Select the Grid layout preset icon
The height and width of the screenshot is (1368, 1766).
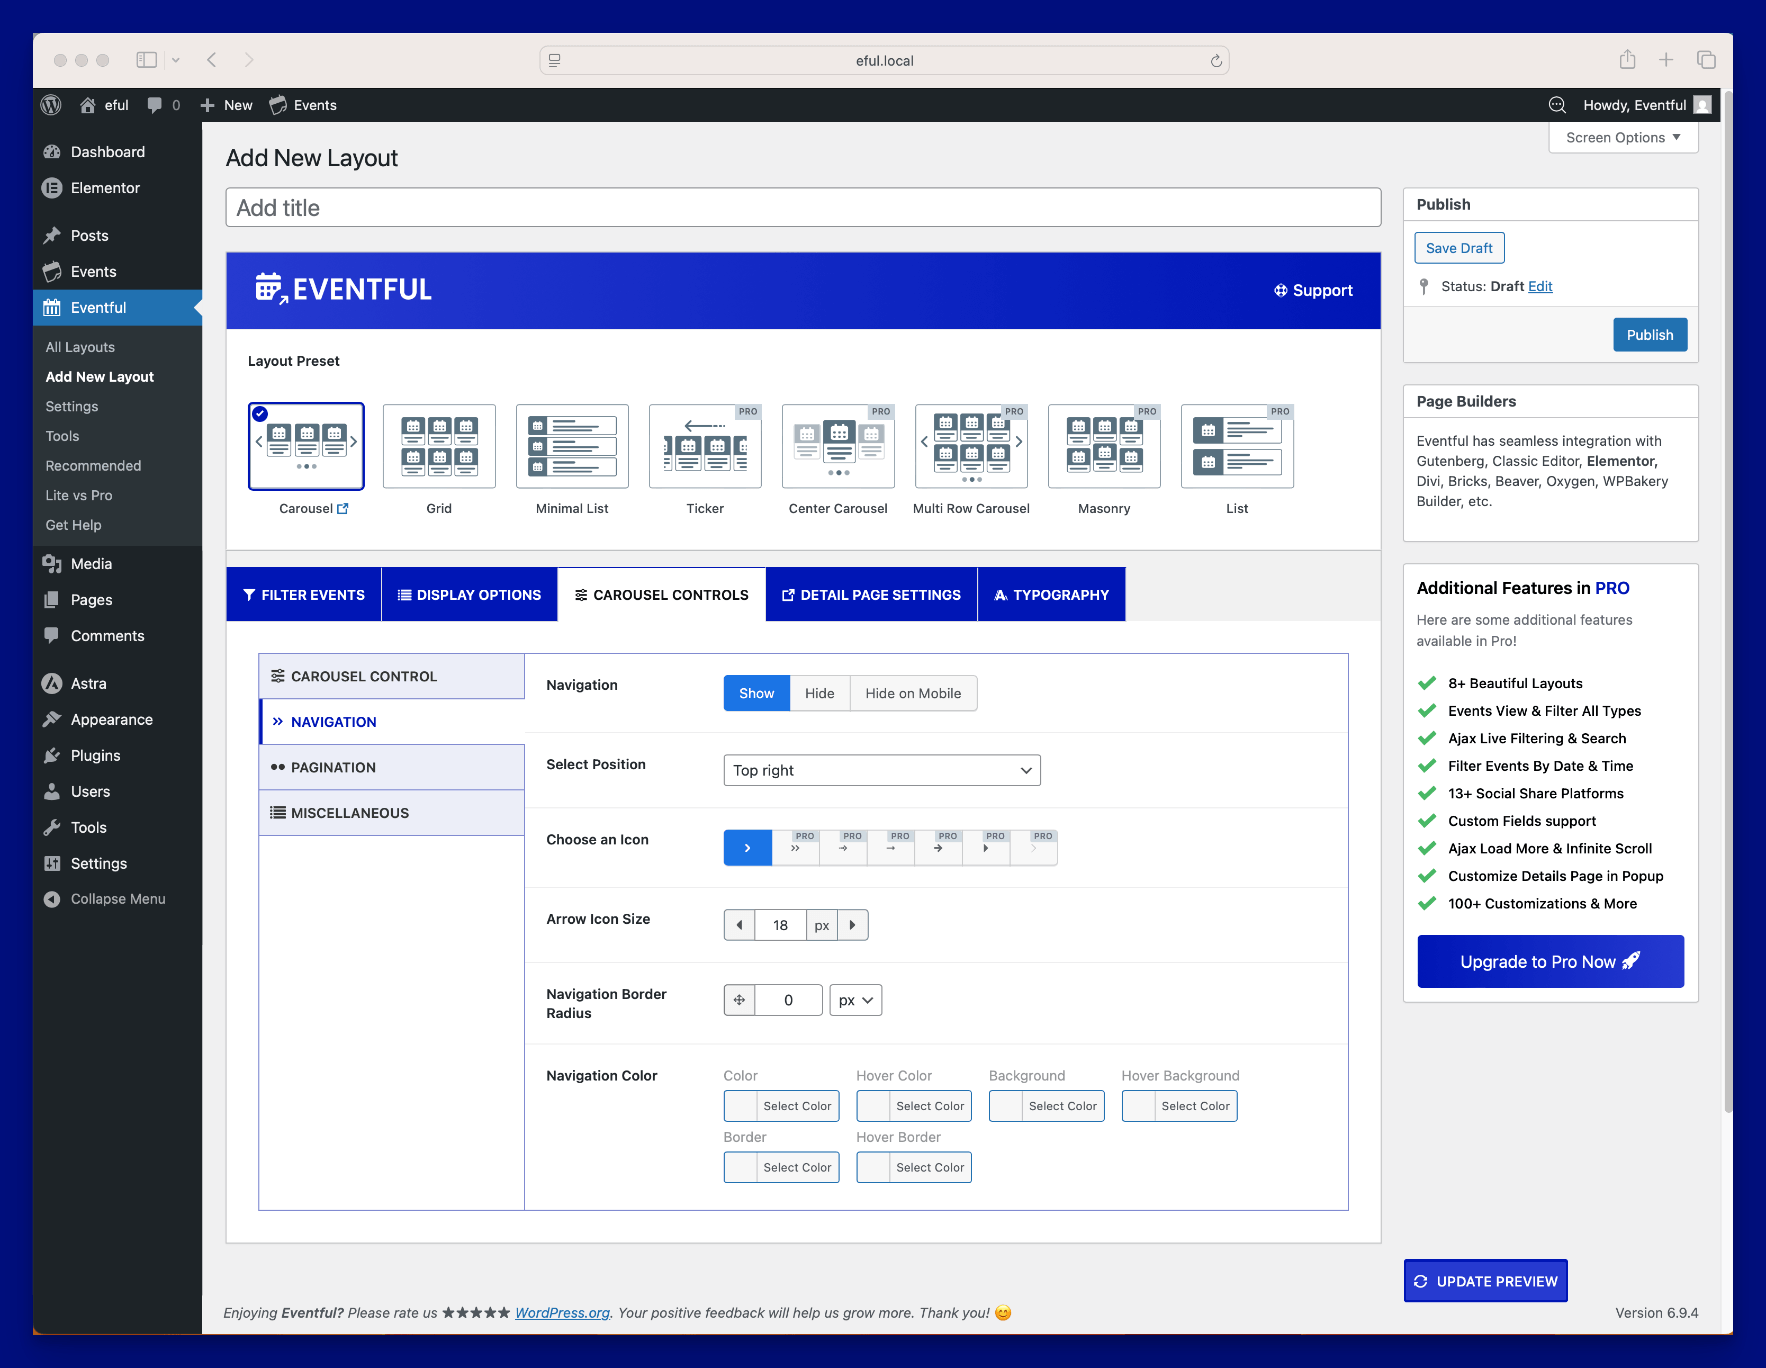(x=439, y=446)
